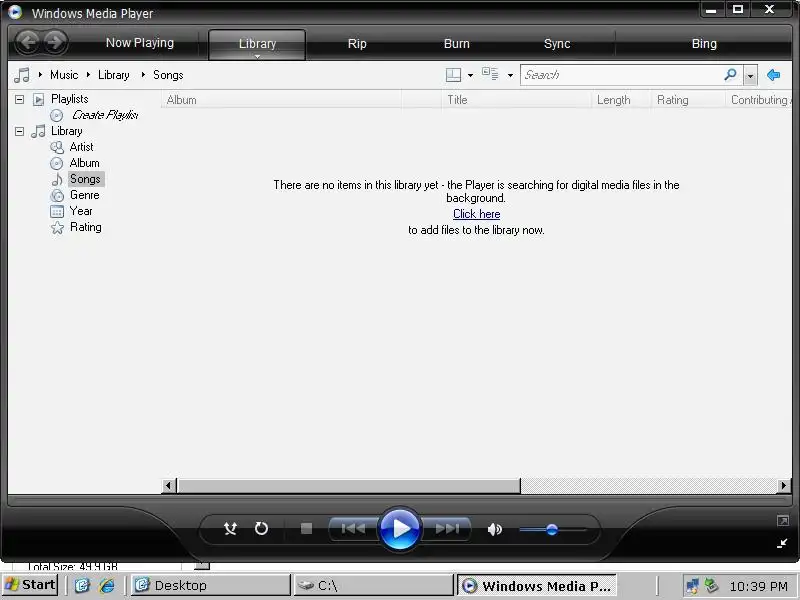This screenshot has height=600, width=800.
Task: Select Rating in the Library tree
Action: pos(86,227)
